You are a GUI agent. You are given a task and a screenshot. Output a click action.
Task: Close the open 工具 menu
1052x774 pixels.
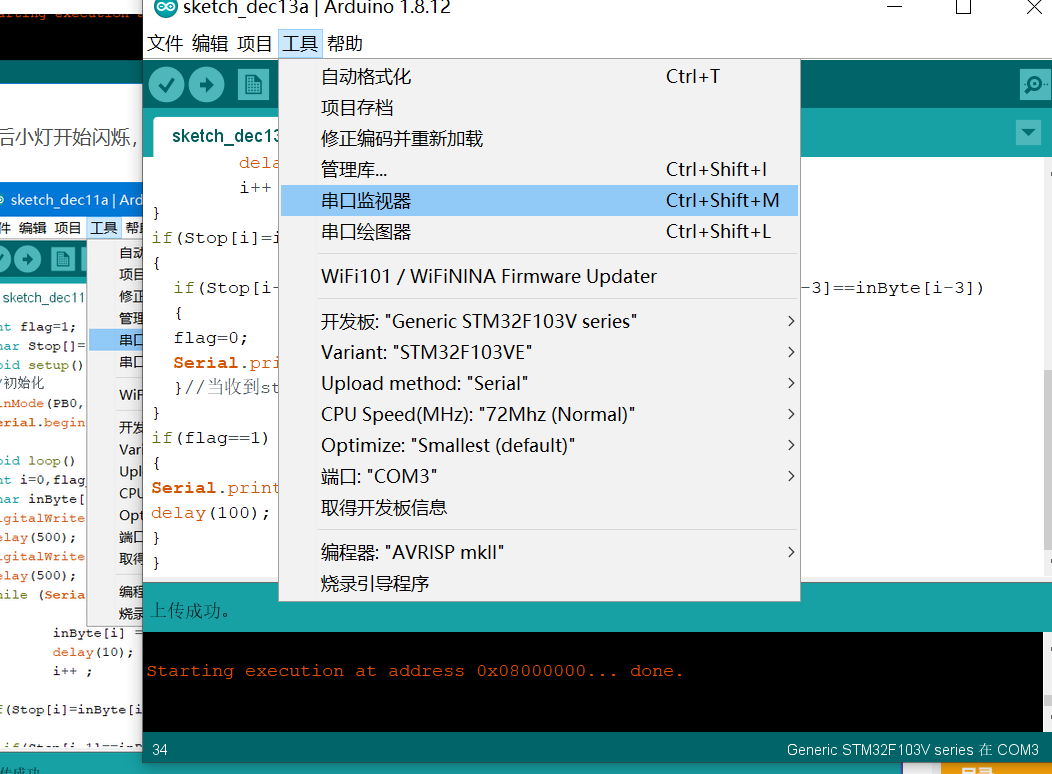(300, 44)
